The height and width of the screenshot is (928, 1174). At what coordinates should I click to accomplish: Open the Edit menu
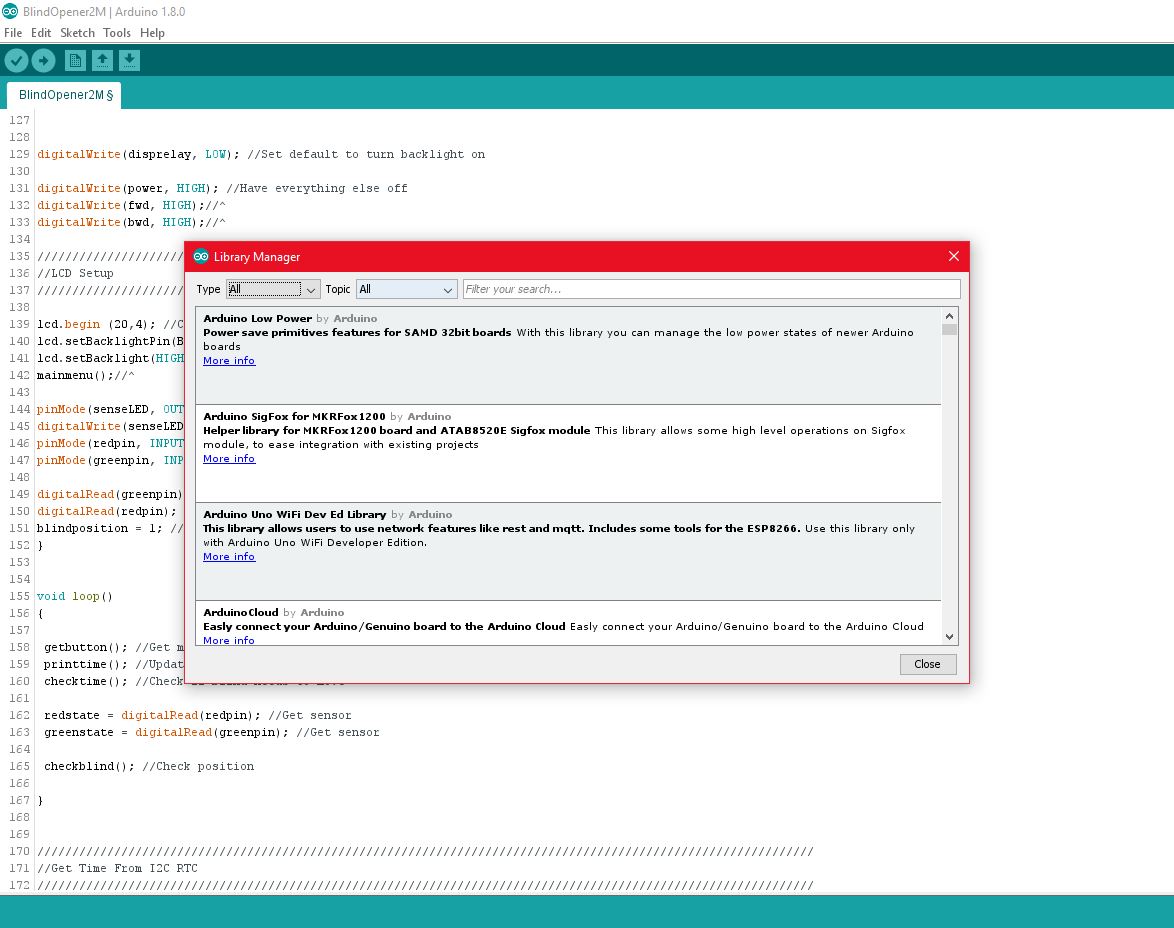tap(41, 33)
